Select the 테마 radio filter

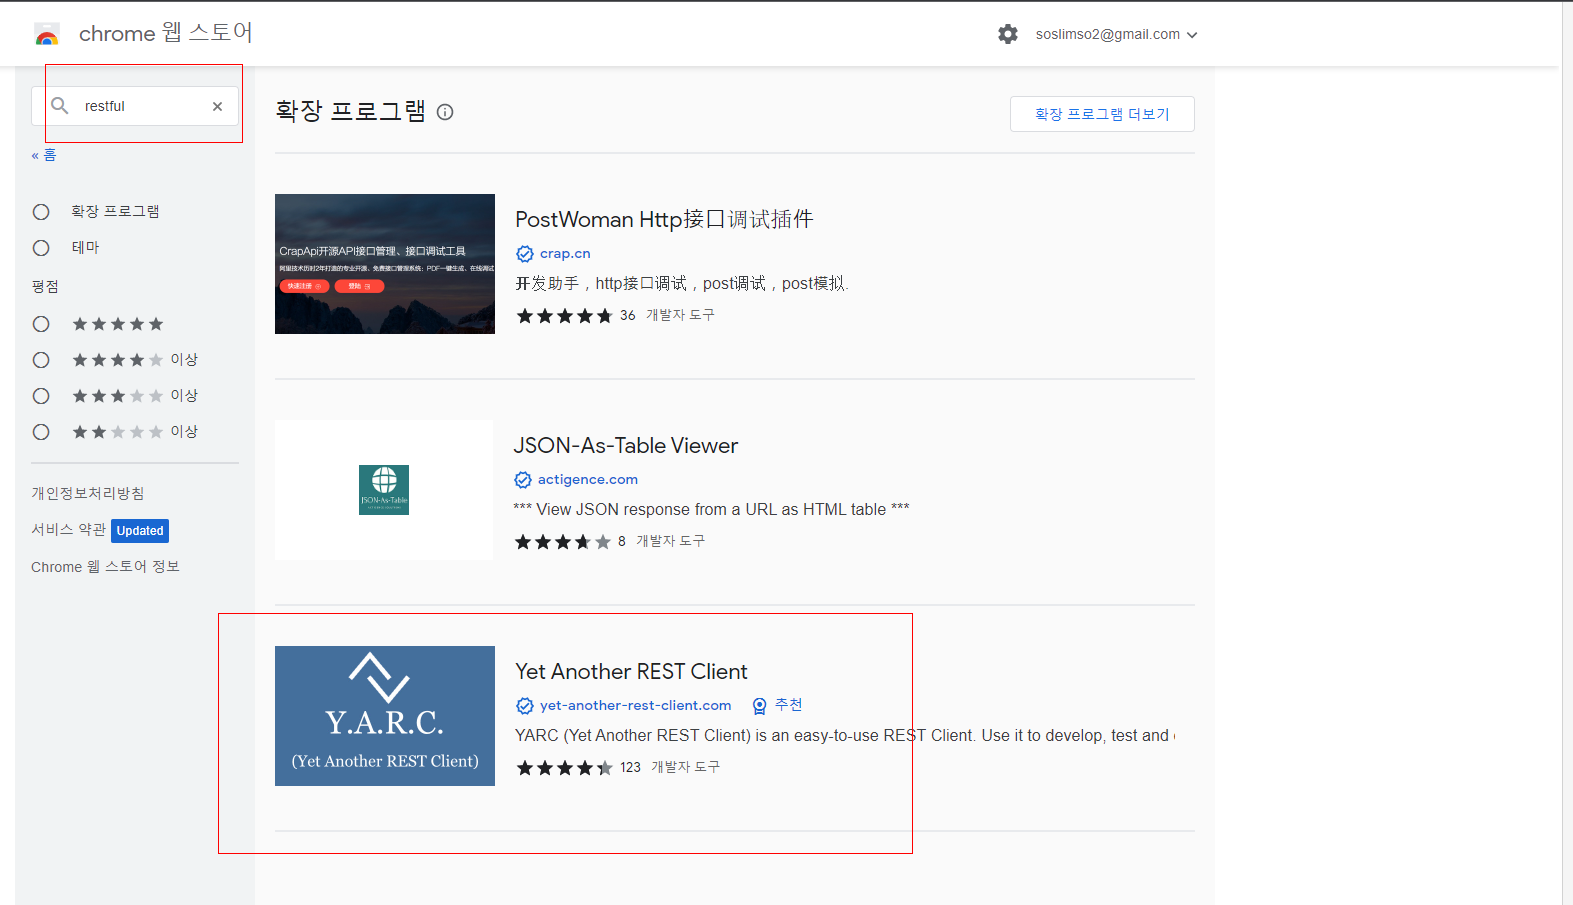coord(41,248)
